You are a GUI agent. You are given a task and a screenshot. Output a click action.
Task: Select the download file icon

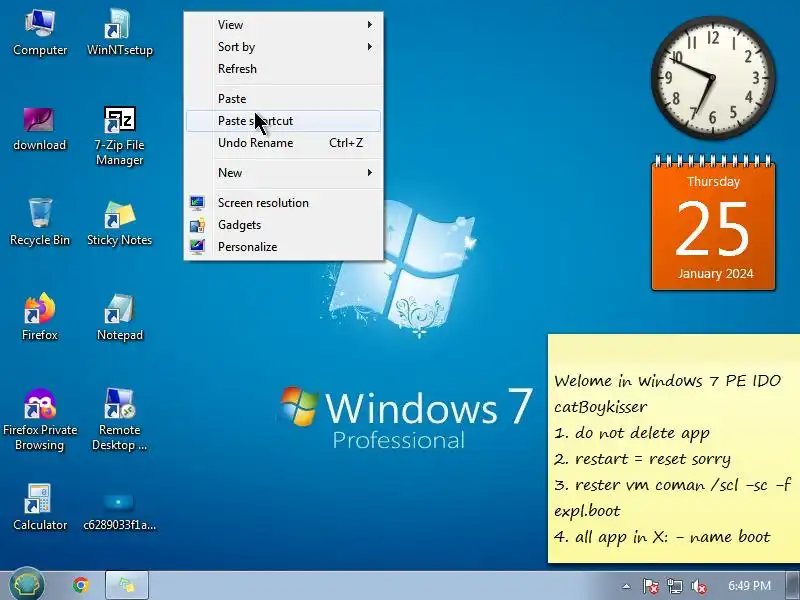click(x=40, y=130)
